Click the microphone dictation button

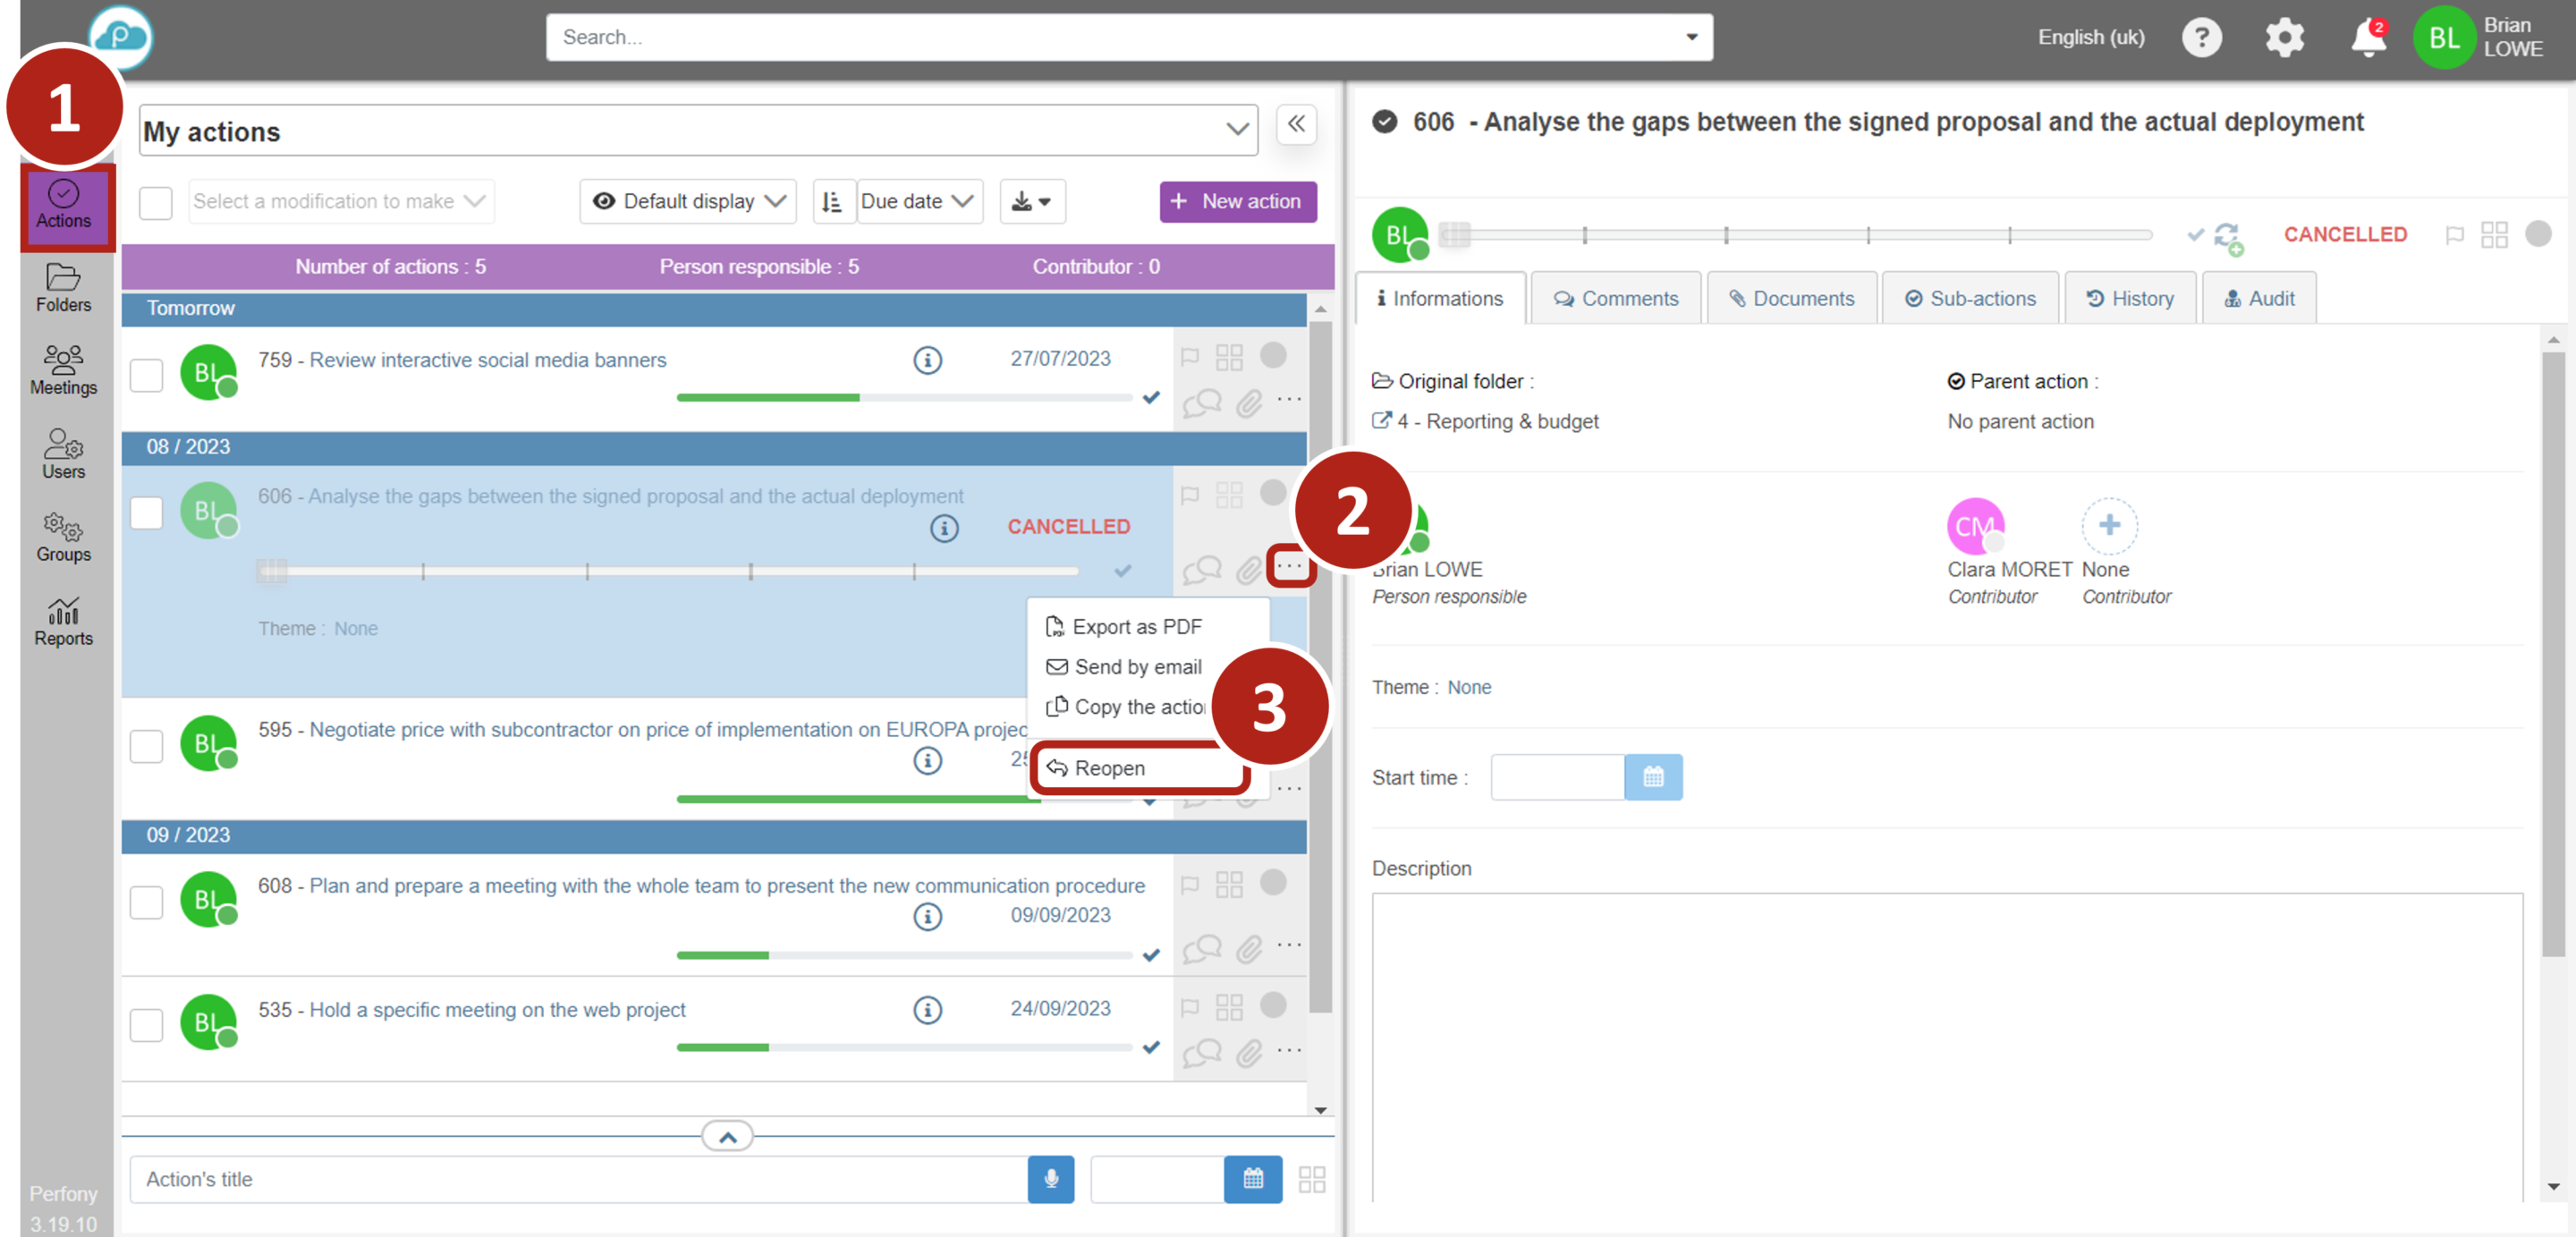(1050, 1179)
